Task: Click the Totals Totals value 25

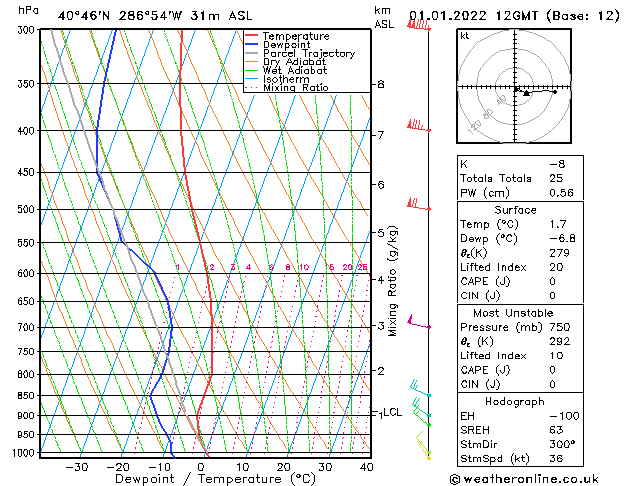Action: pyautogui.click(x=556, y=178)
